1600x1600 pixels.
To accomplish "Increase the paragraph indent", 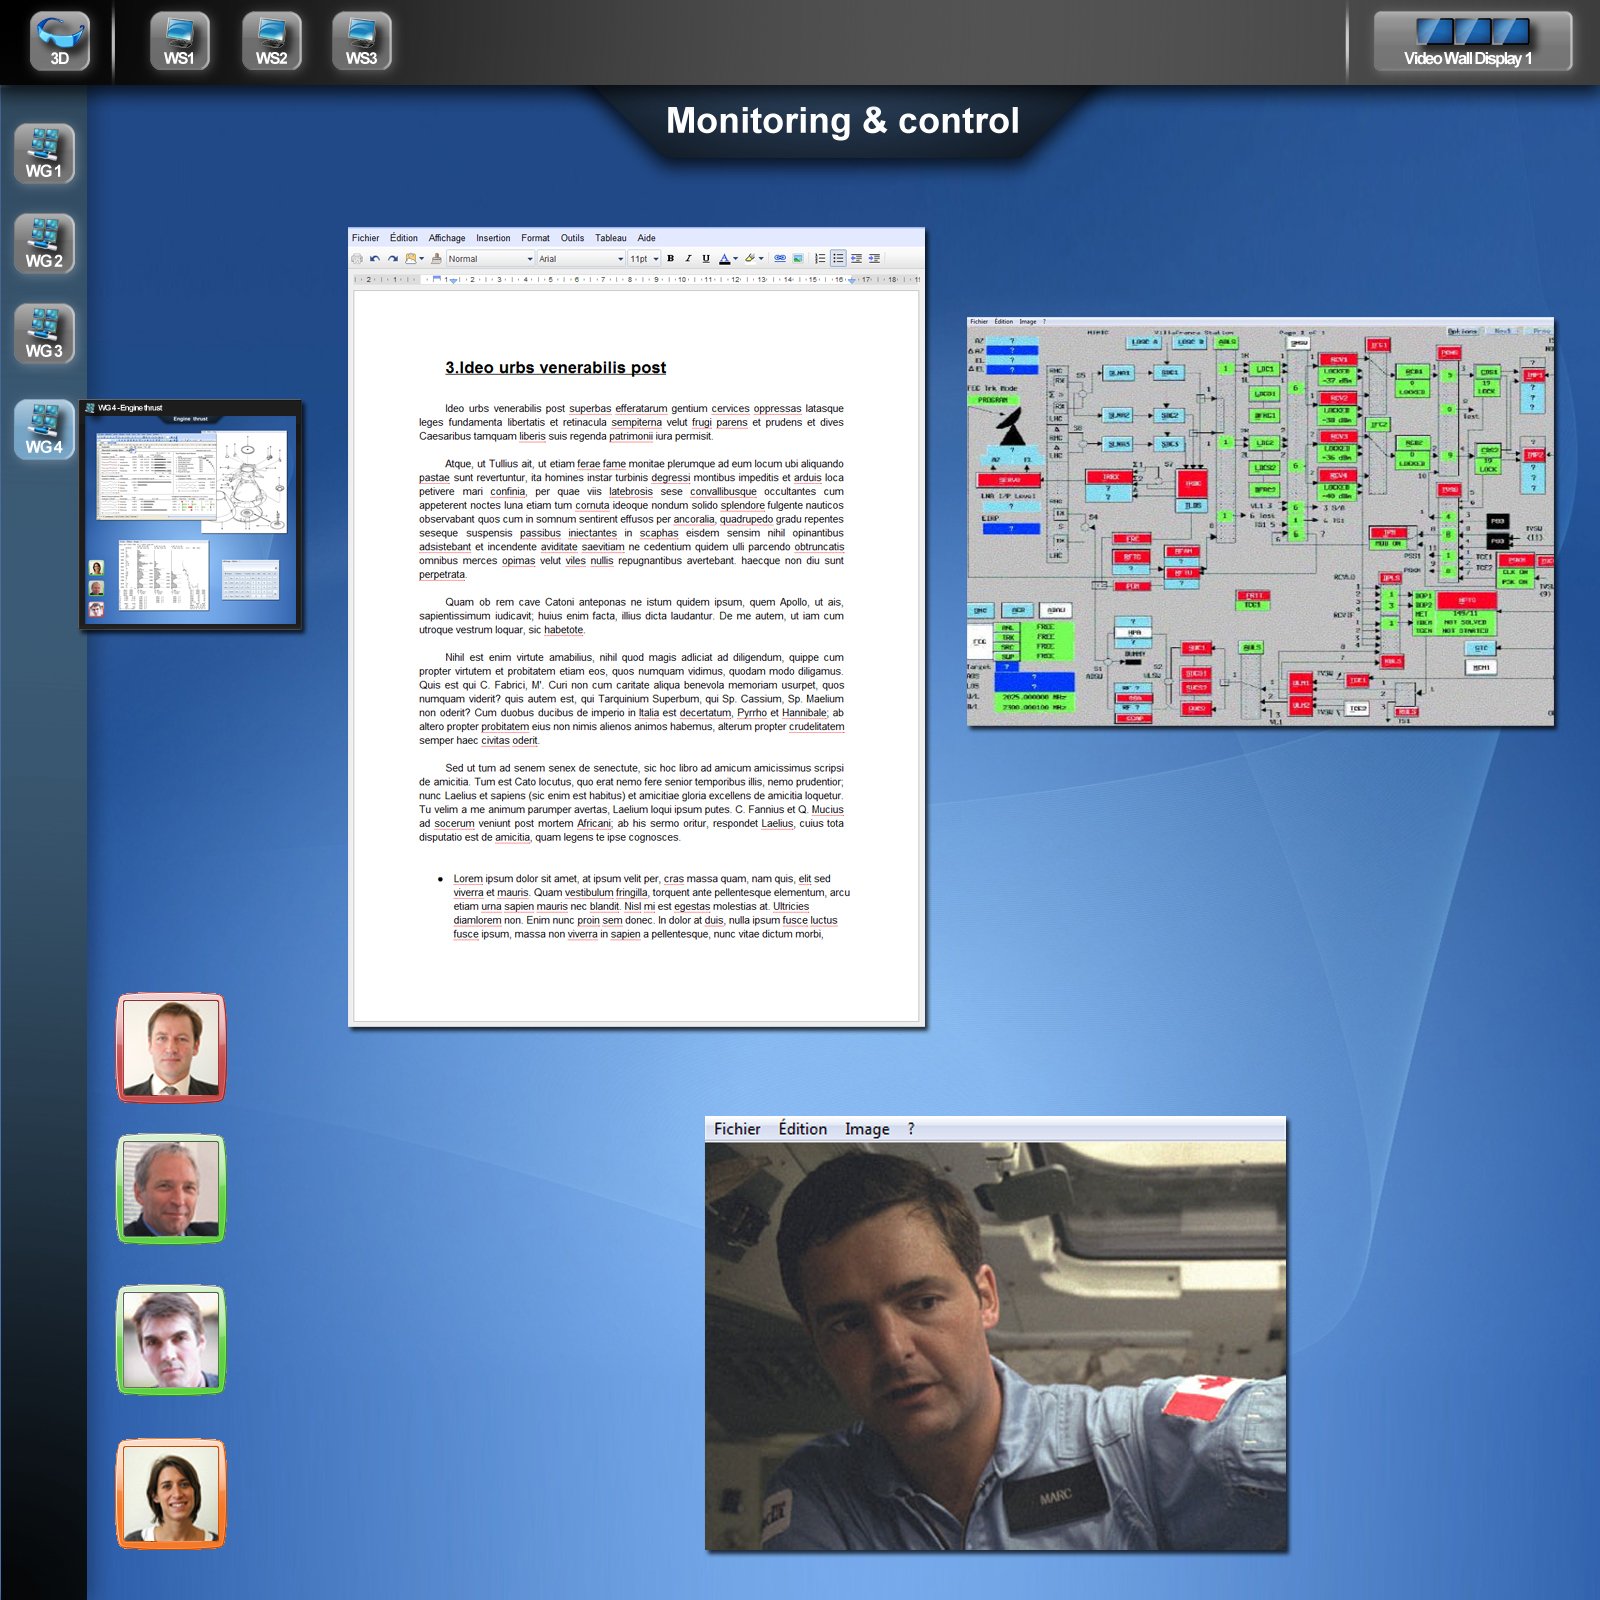I will pos(874,259).
